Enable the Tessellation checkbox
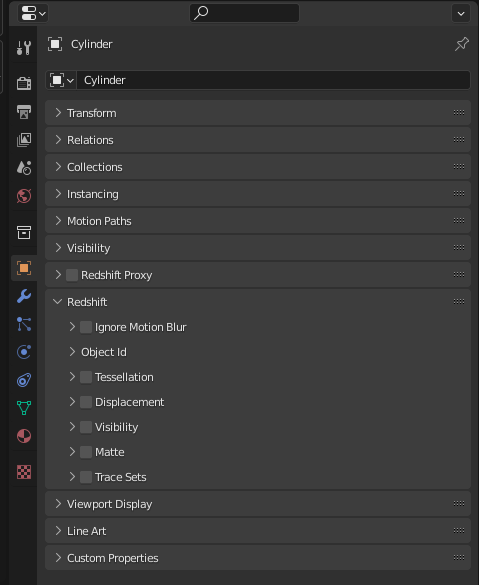Viewport: 479px width, 585px height. tap(86, 377)
